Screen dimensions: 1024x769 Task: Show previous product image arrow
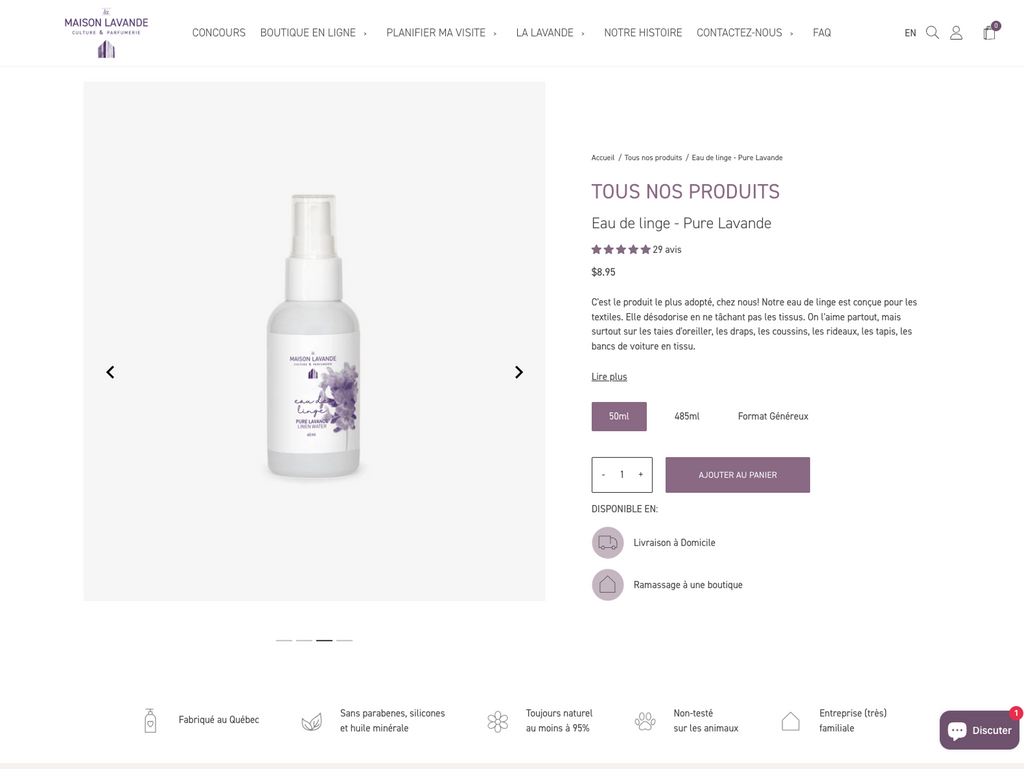(x=110, y=372)
